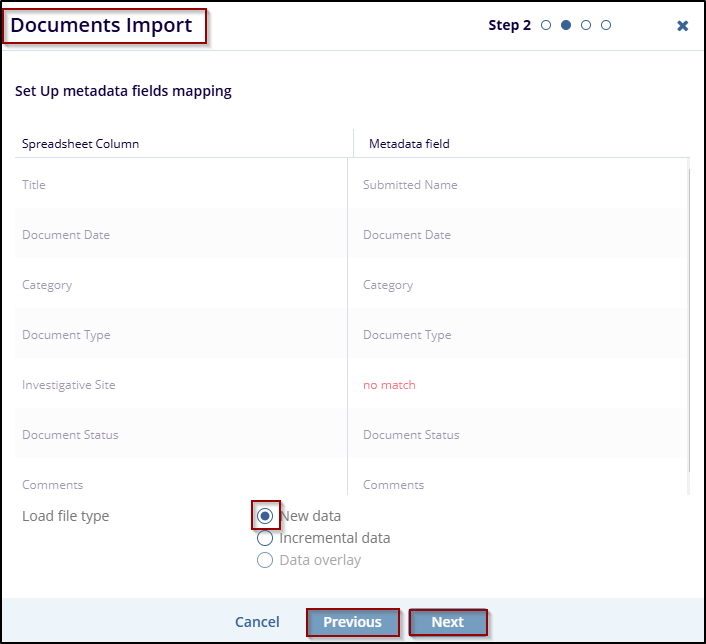Open the 'no match' metadata field for Investigative Site

389,385
